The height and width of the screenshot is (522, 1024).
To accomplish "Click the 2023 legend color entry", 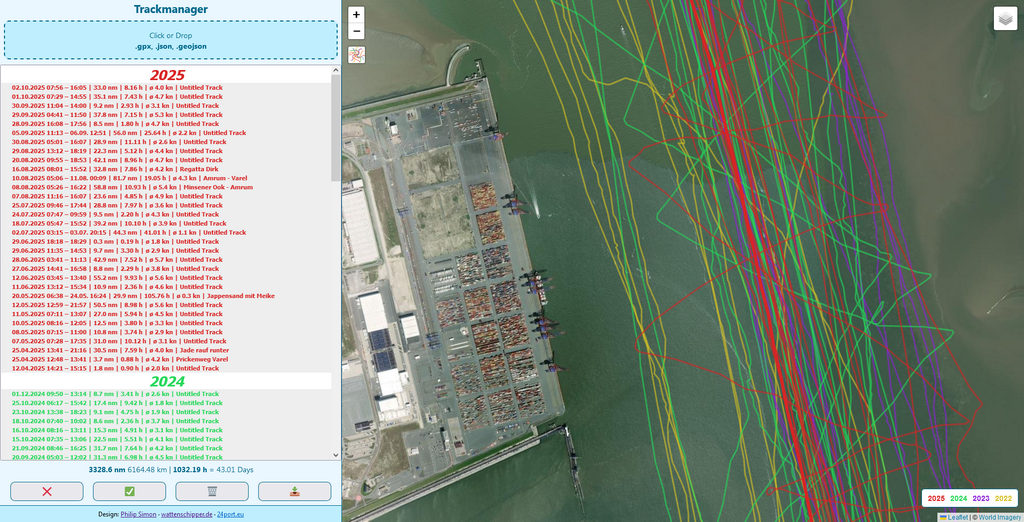I will (981, 498).
